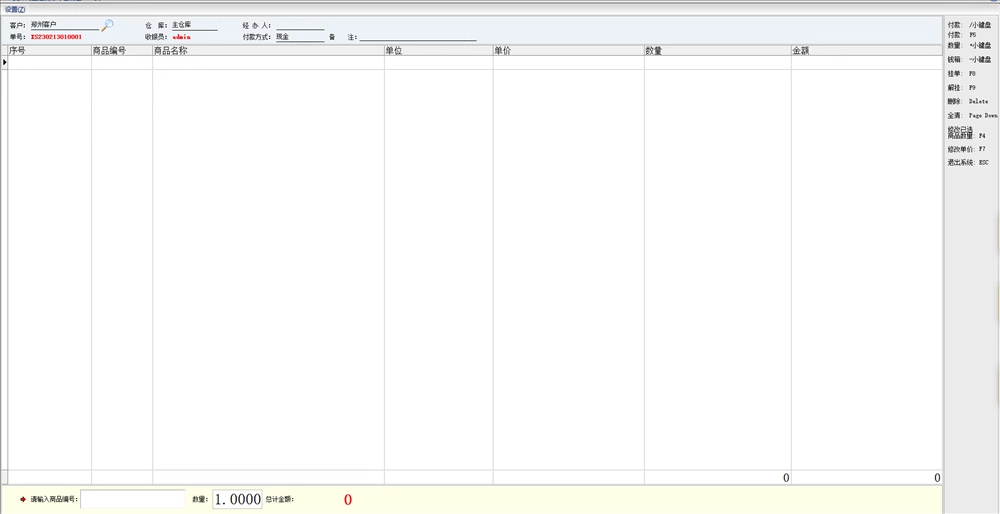Click the 删除 Delete shortcut hint
Viewport: 1000px width, 514px height.
pyautogui.click(x=968, y=101)
